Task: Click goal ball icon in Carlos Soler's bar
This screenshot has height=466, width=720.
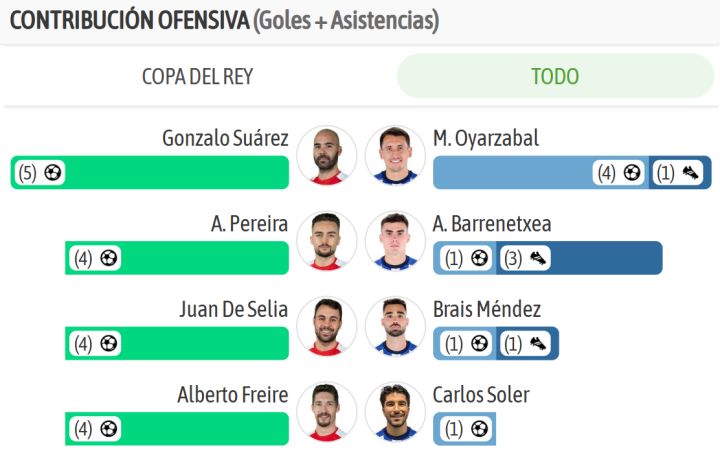Action: pyautogui.click(x=479, y=429)
